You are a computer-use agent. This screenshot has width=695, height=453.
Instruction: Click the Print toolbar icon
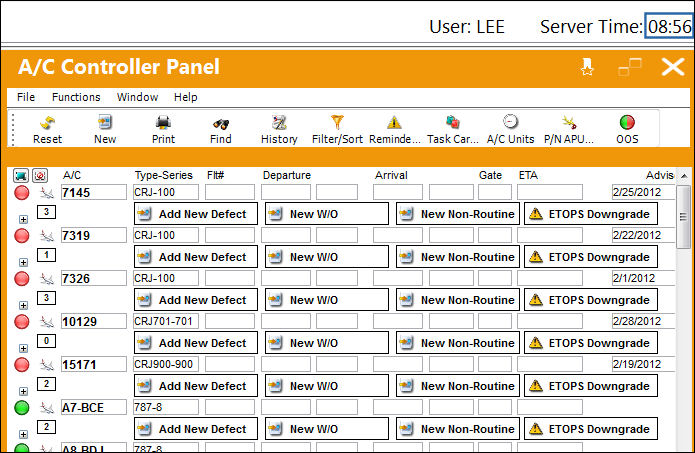163,123
